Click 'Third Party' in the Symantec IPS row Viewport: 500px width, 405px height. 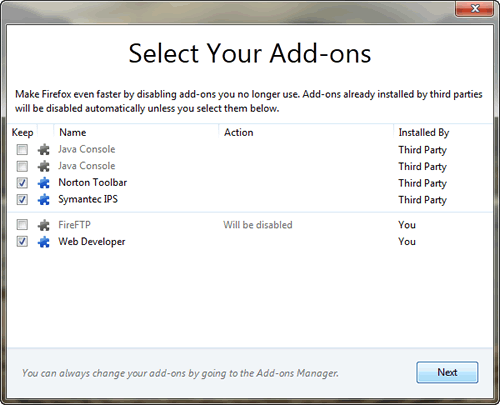(x=422, y=200)
